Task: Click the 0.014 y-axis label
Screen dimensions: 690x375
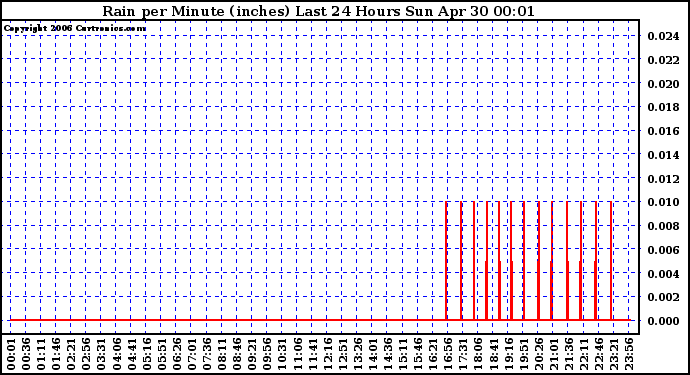Action: tap(663, 155)
